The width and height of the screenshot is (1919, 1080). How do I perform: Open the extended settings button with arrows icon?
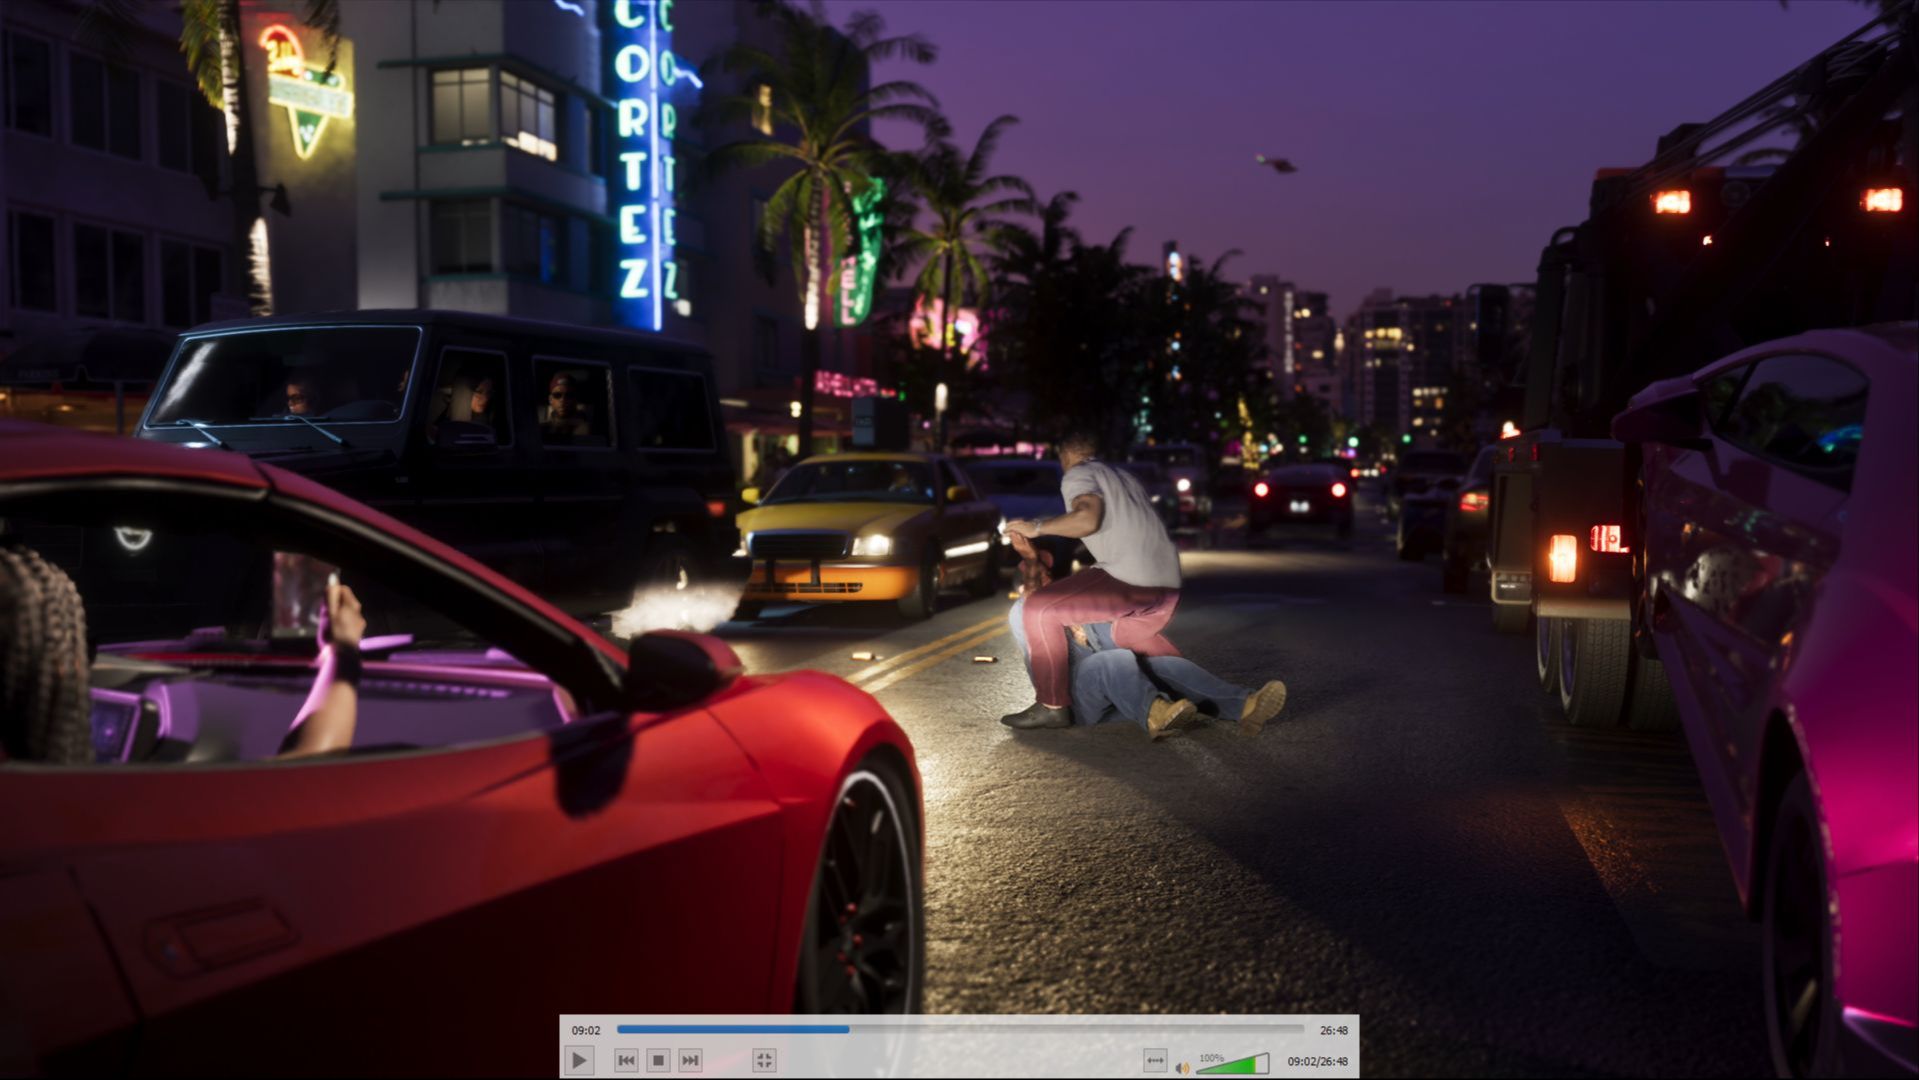1155,1060
